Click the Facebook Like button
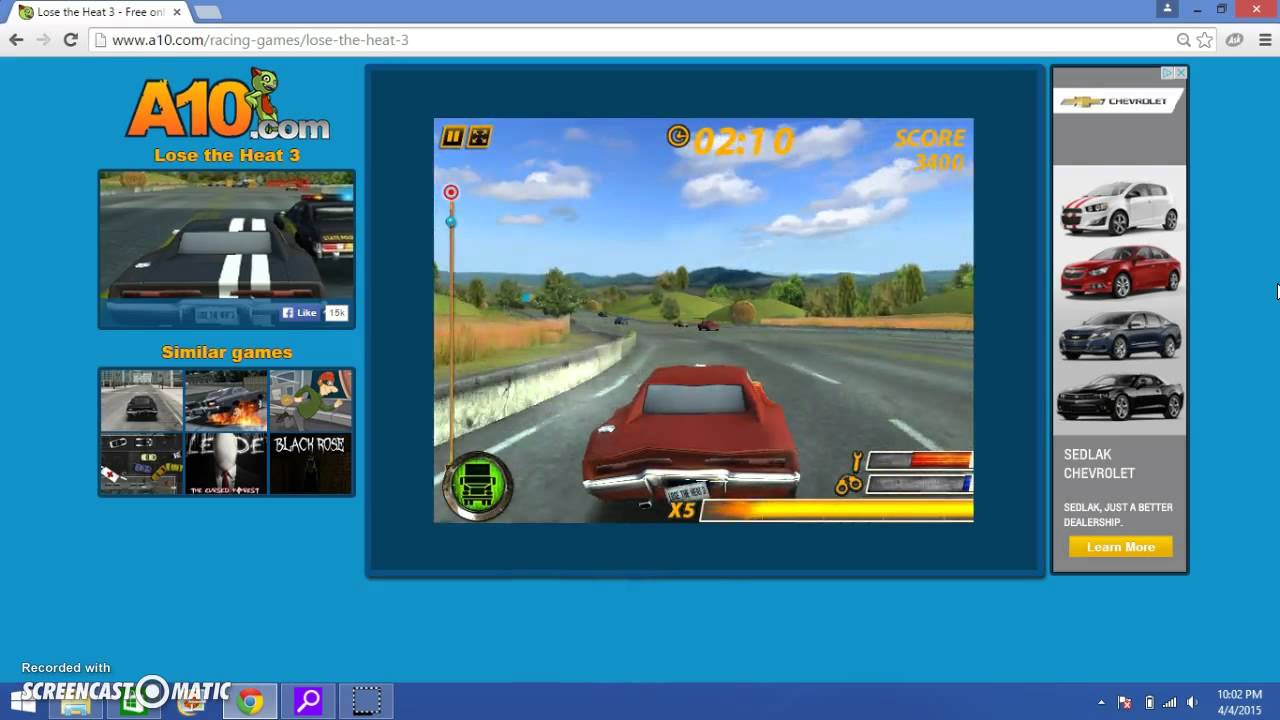 pyautogui.click(x=300, y=313)
